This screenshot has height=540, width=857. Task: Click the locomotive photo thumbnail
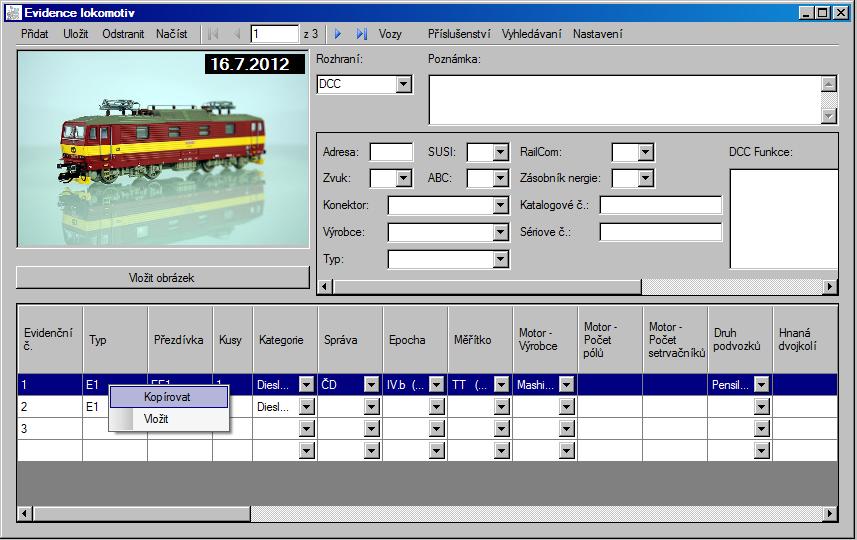(163, 148)
